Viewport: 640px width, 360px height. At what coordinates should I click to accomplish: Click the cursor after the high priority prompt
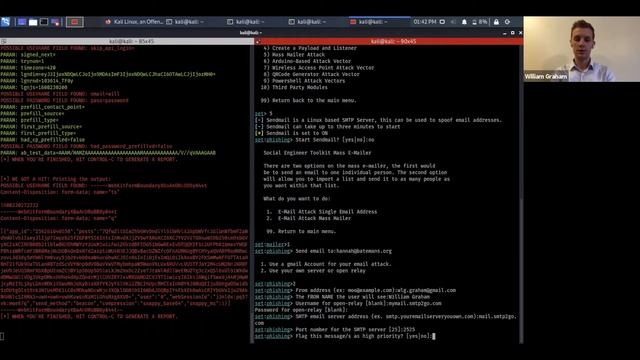click(434, 336)
